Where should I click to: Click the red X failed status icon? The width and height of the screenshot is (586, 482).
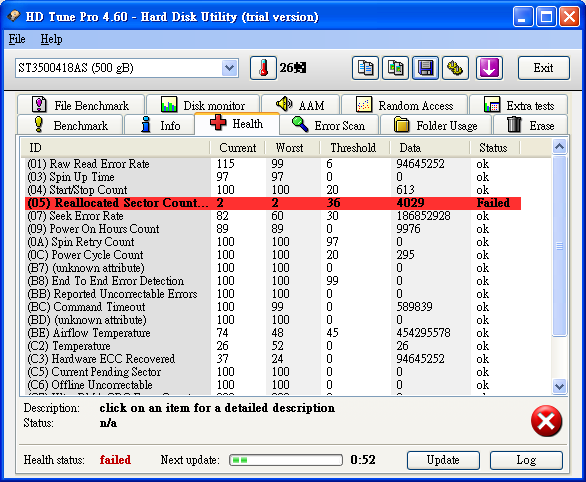pos(546,421)
